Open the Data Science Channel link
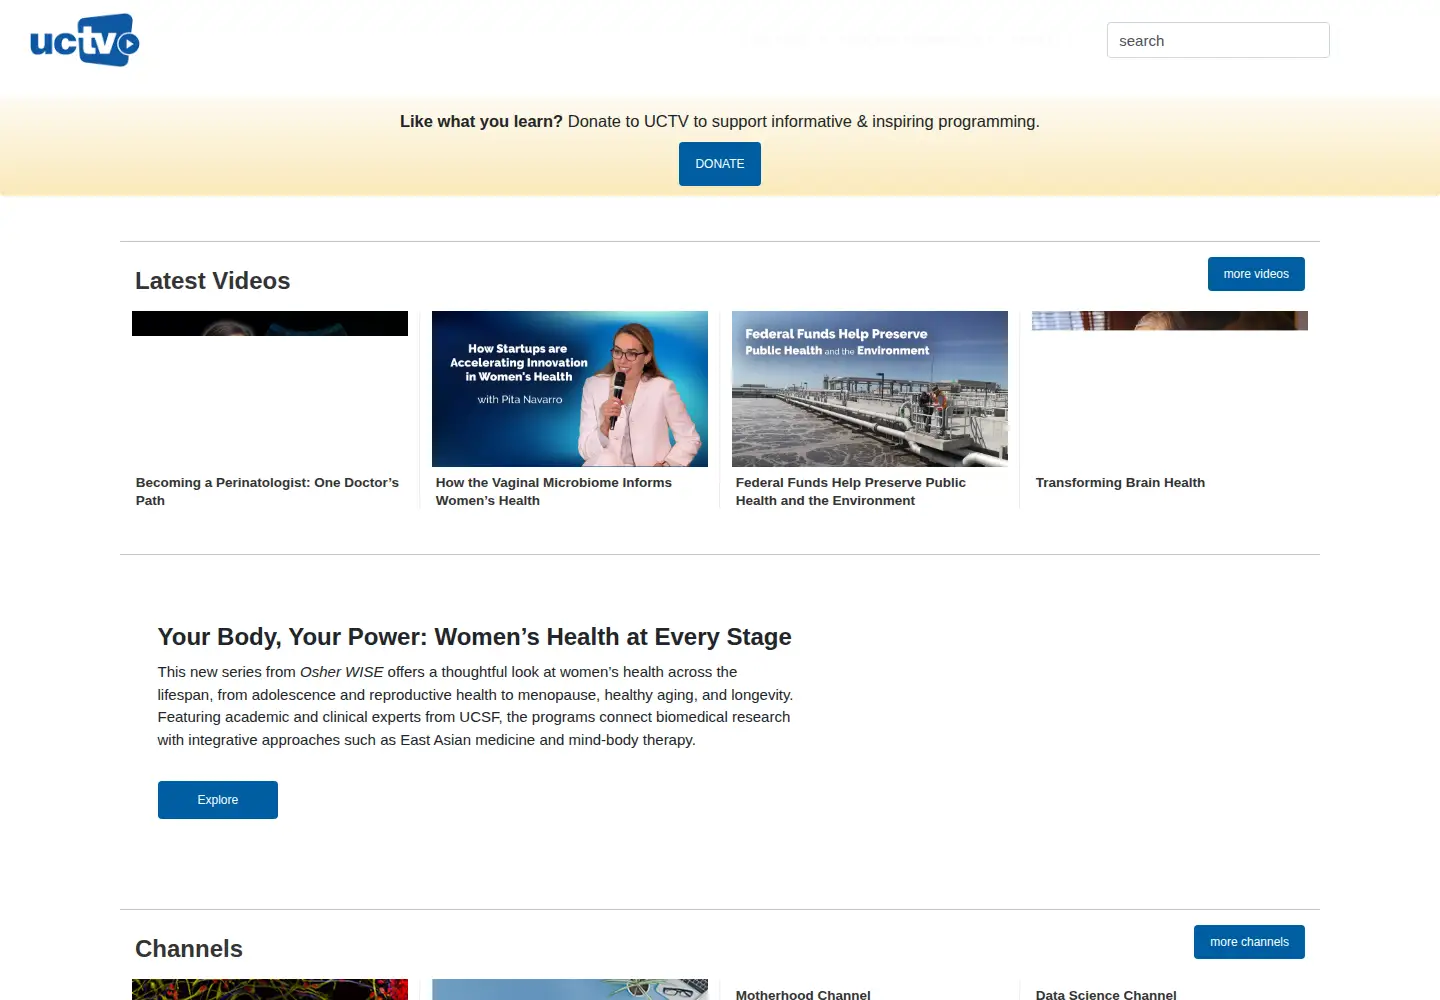Image resolution: width=1440 pixels, height=1000 pixels. (1106, 994)
